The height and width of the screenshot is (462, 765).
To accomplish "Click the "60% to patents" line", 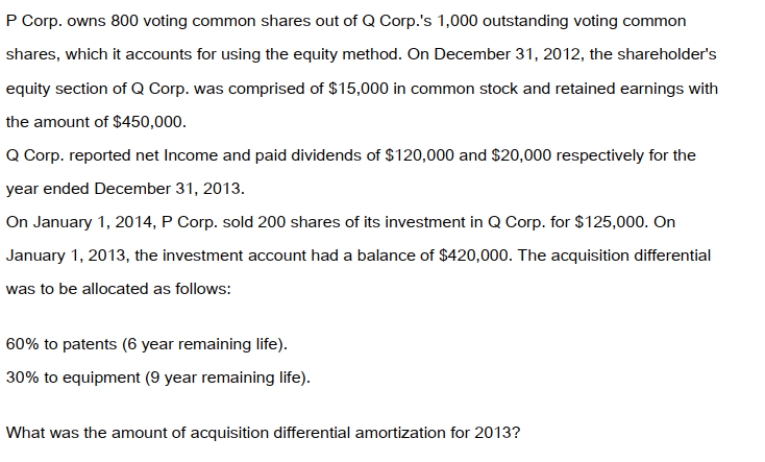I will point(61,344).
